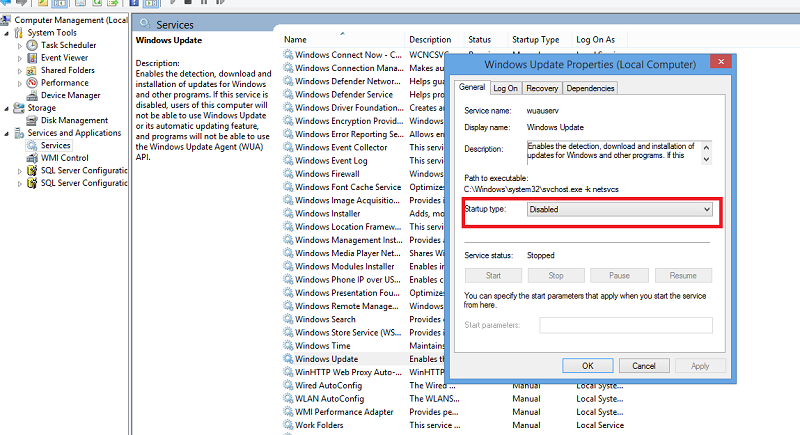The height and width of the screenshot is (435, 800).
Task: Select the Event Viewer icon in tree
Action: pyautogui.click(x=32, y=58)
